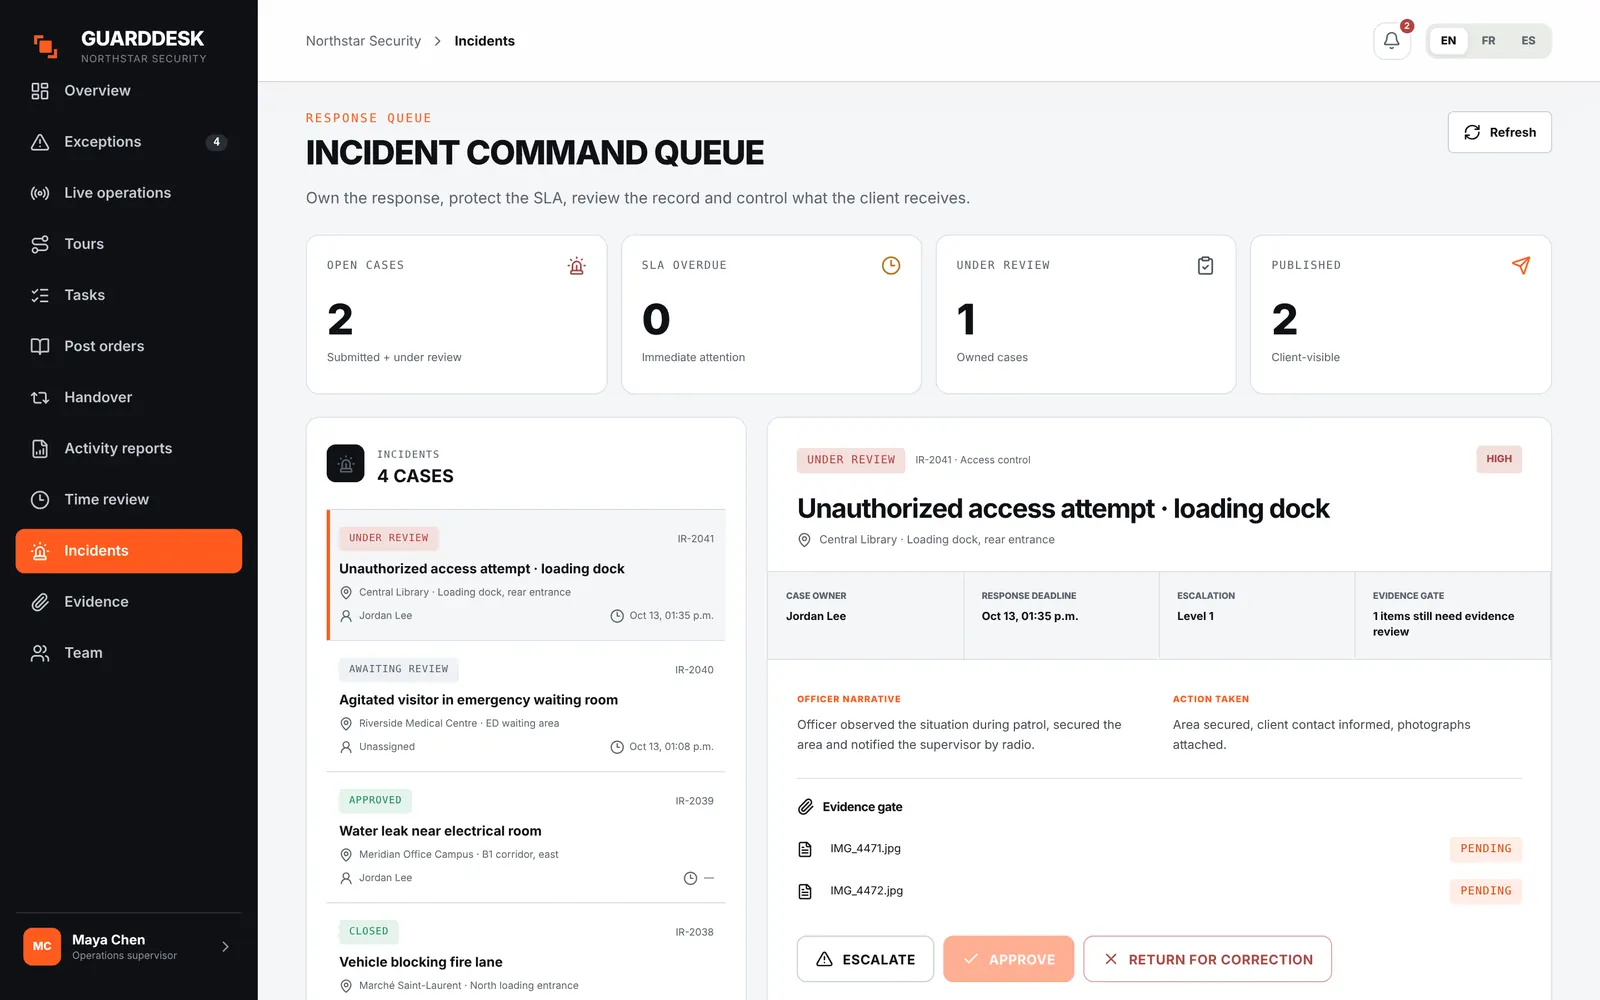Viewport: 1600px width, 1000px height.
Task: Click the Refresh button
Action: pyautogui.click(x=1499, y=132)
